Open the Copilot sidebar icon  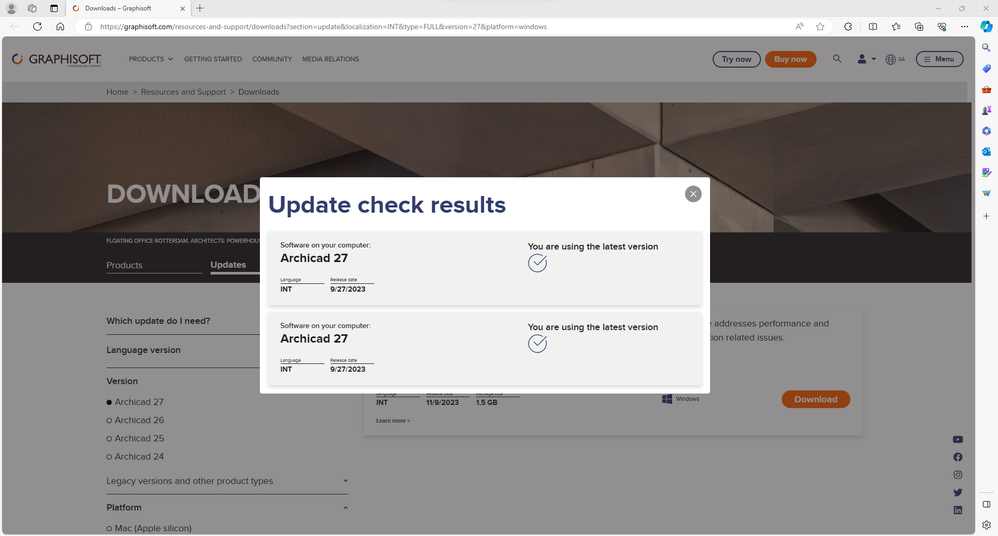[986, 27]
